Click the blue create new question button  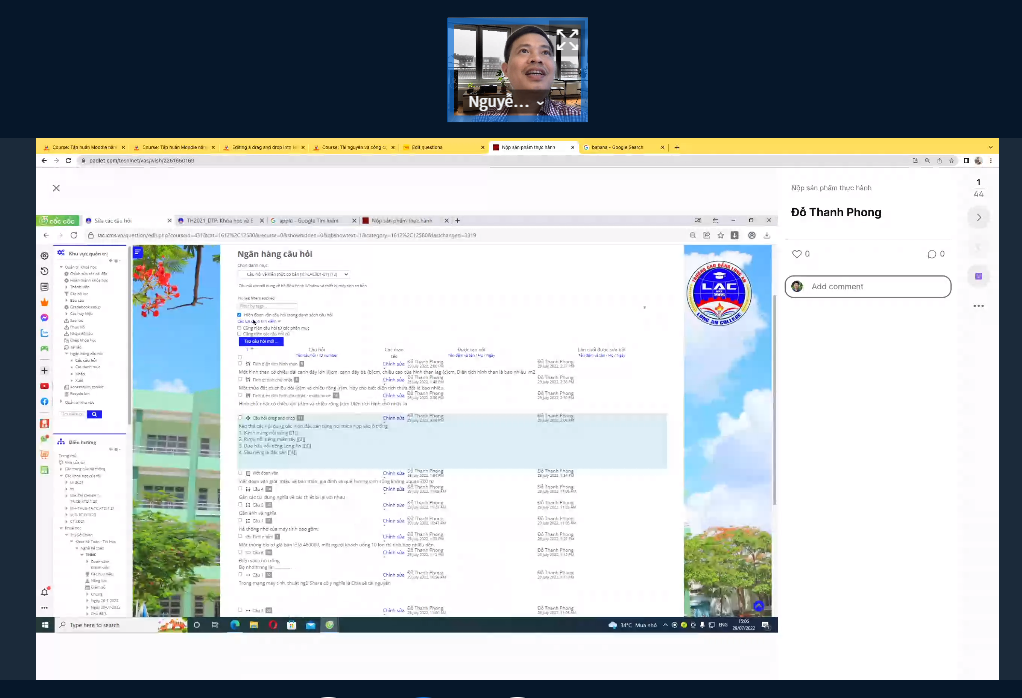click(260, 342)
